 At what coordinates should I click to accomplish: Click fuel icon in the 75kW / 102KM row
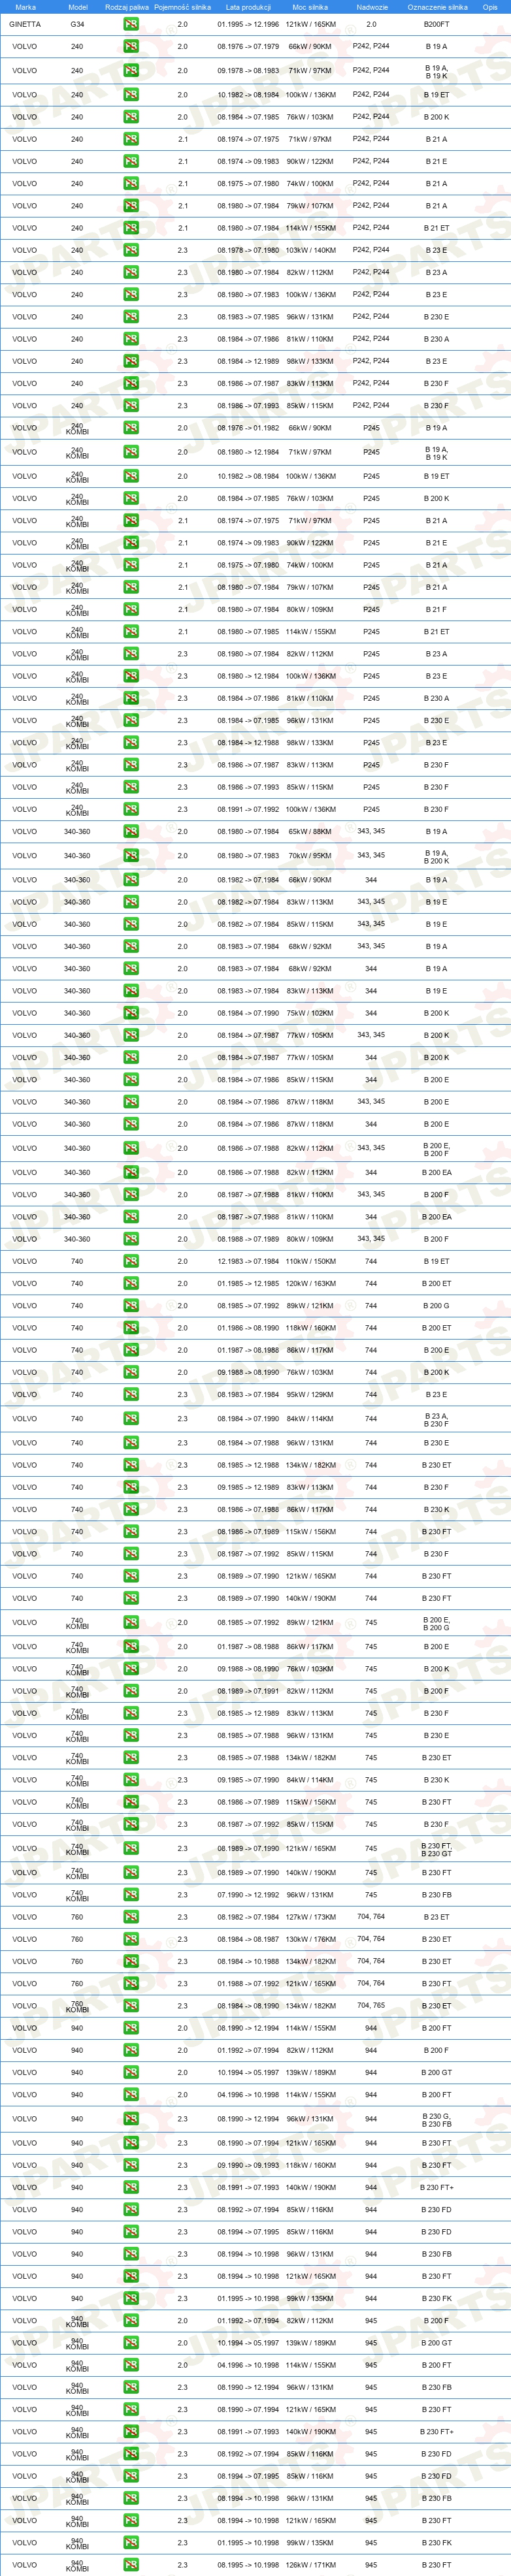(131, 1013)
